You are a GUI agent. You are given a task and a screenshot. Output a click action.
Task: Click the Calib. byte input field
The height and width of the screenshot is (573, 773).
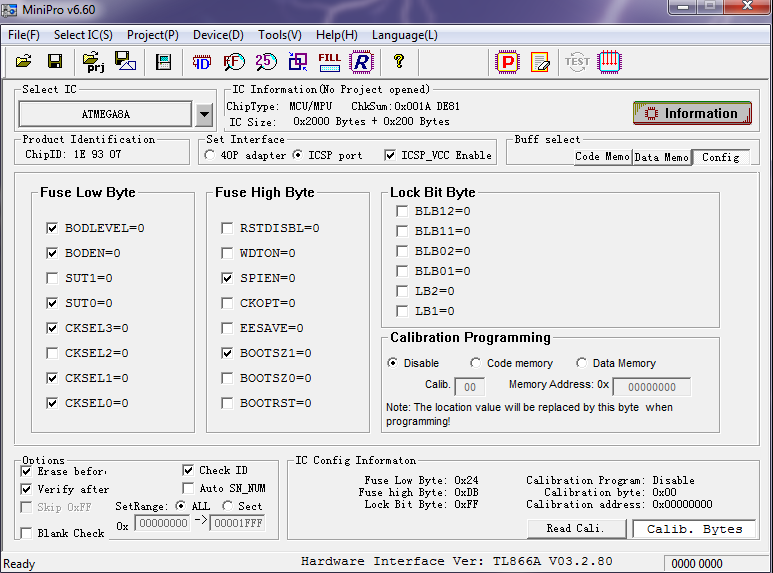coord(469,387)
